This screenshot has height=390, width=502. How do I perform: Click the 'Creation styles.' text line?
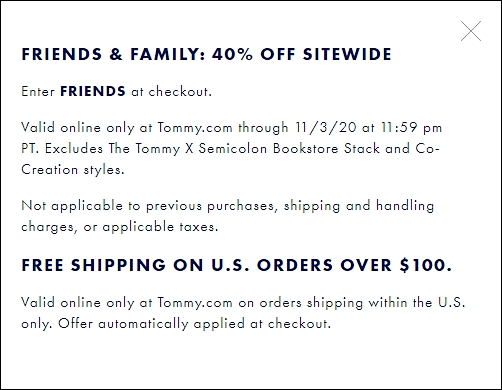73,170
